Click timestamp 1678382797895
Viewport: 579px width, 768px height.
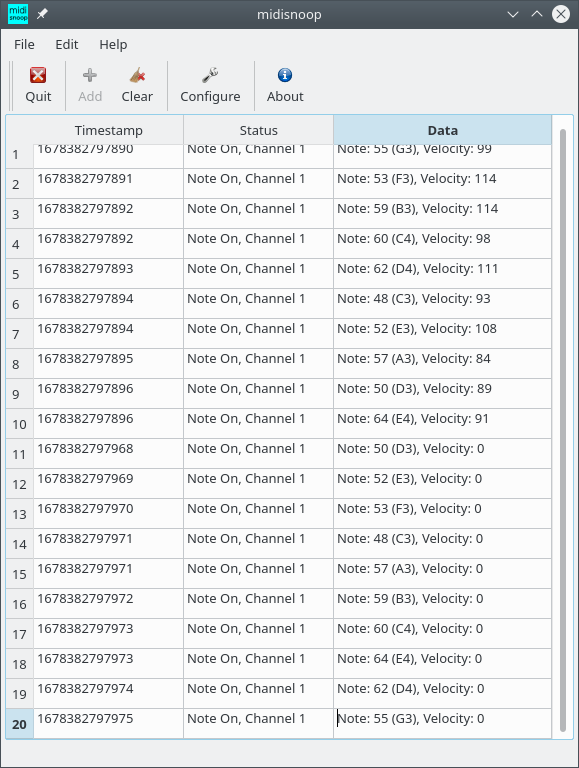pyautogui.click(x=109, y=364)
